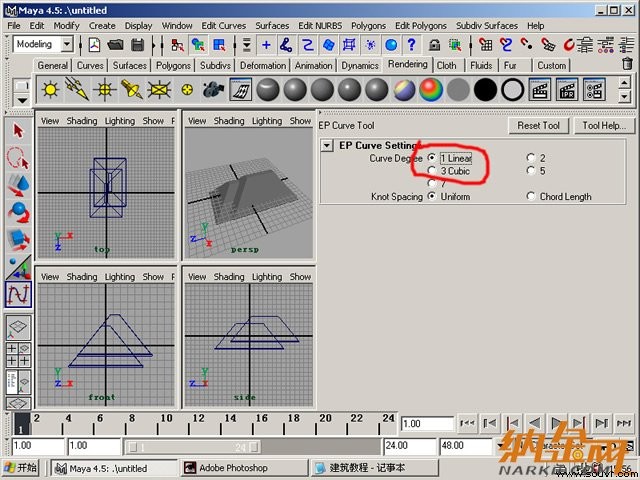
Task: Collapse the EP Curve Settings section
Action: [327, 145]
